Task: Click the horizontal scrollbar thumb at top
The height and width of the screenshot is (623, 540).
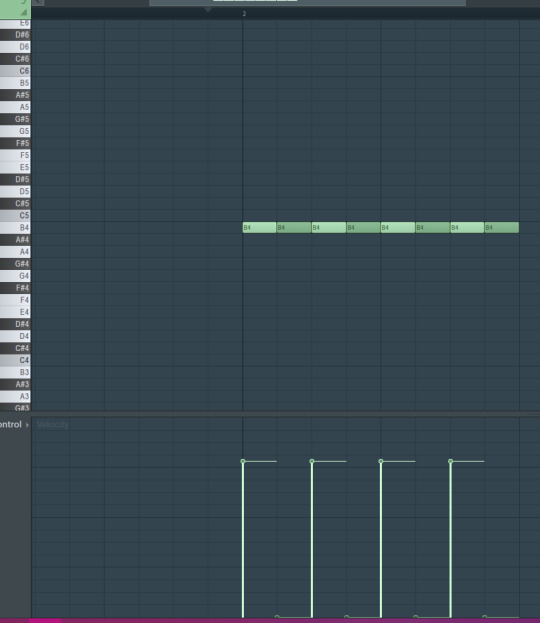Action: click(307, 2)
